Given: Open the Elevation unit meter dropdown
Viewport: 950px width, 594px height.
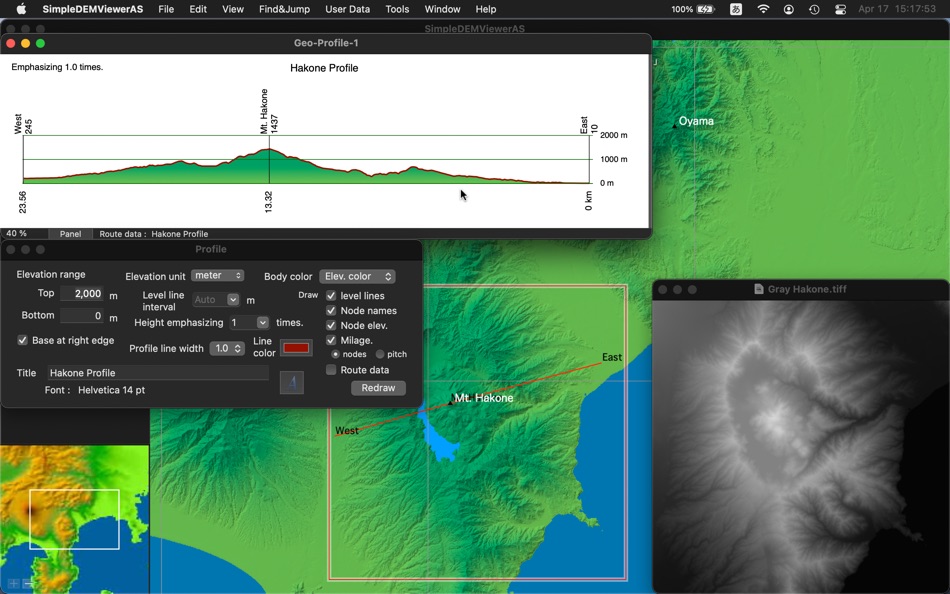Looking at the screenshot, I should [x=218, y=275].
